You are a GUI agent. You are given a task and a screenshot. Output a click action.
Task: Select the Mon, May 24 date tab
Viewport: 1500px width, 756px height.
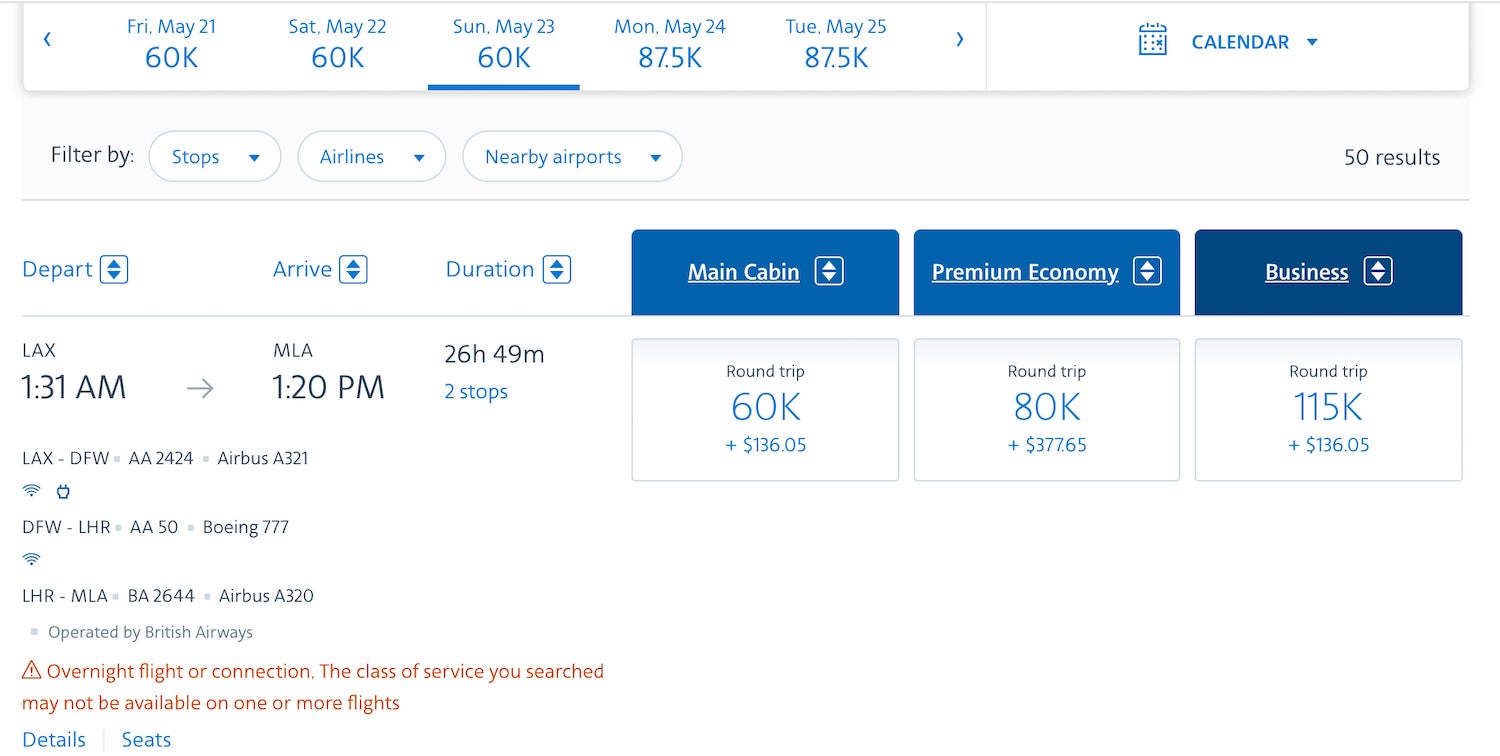click(669, 42)
